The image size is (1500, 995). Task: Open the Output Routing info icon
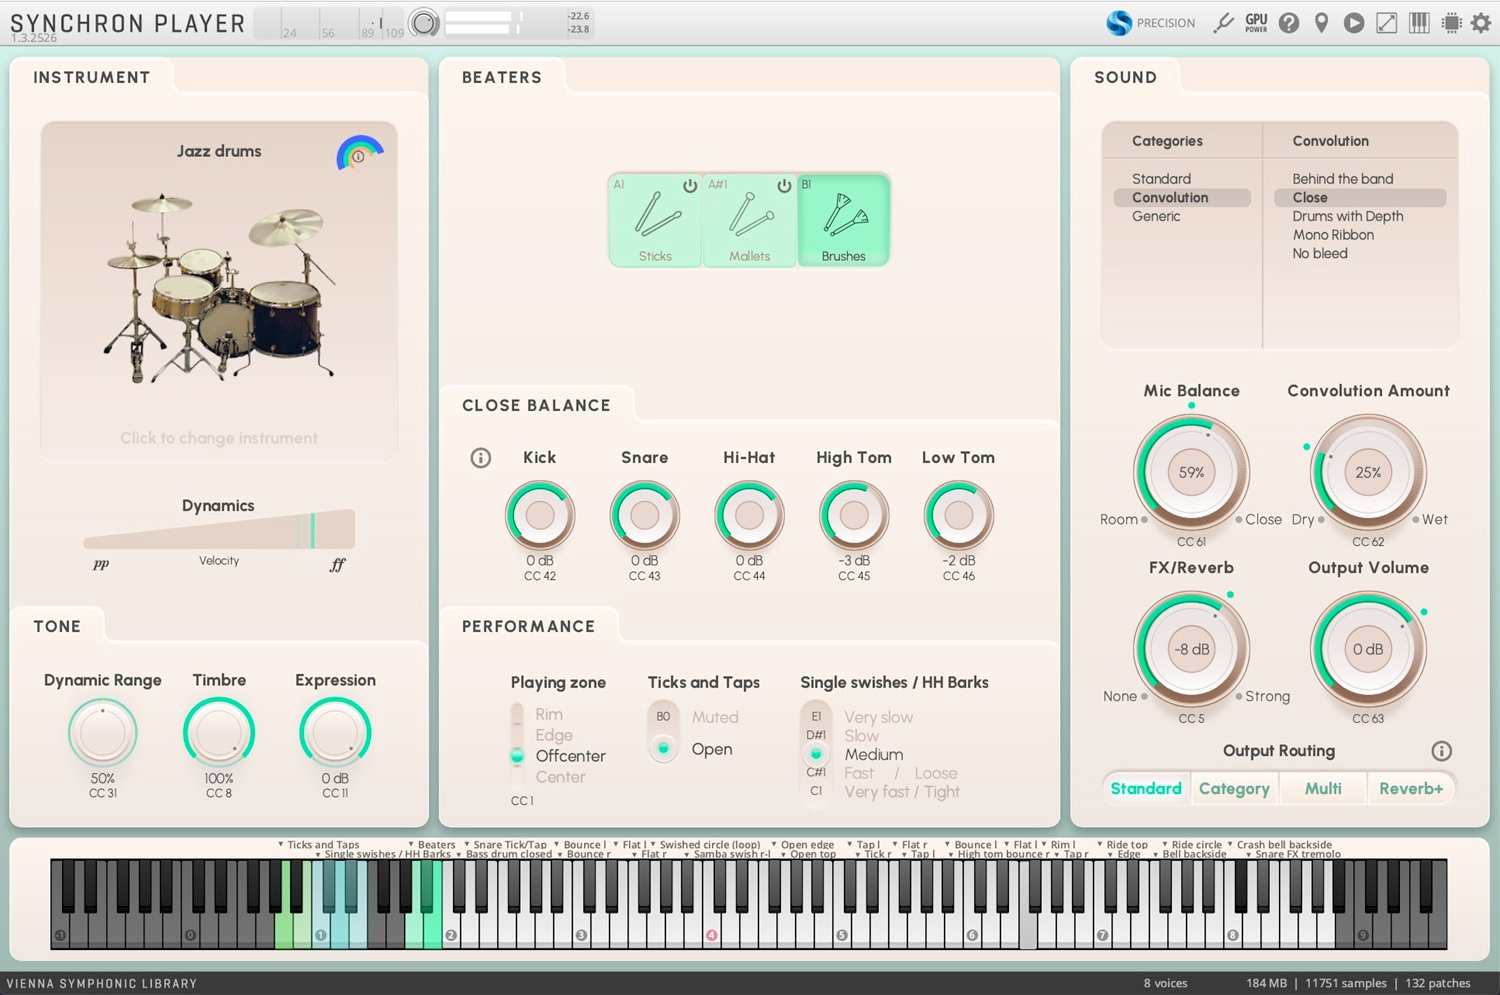[1441, 751]
